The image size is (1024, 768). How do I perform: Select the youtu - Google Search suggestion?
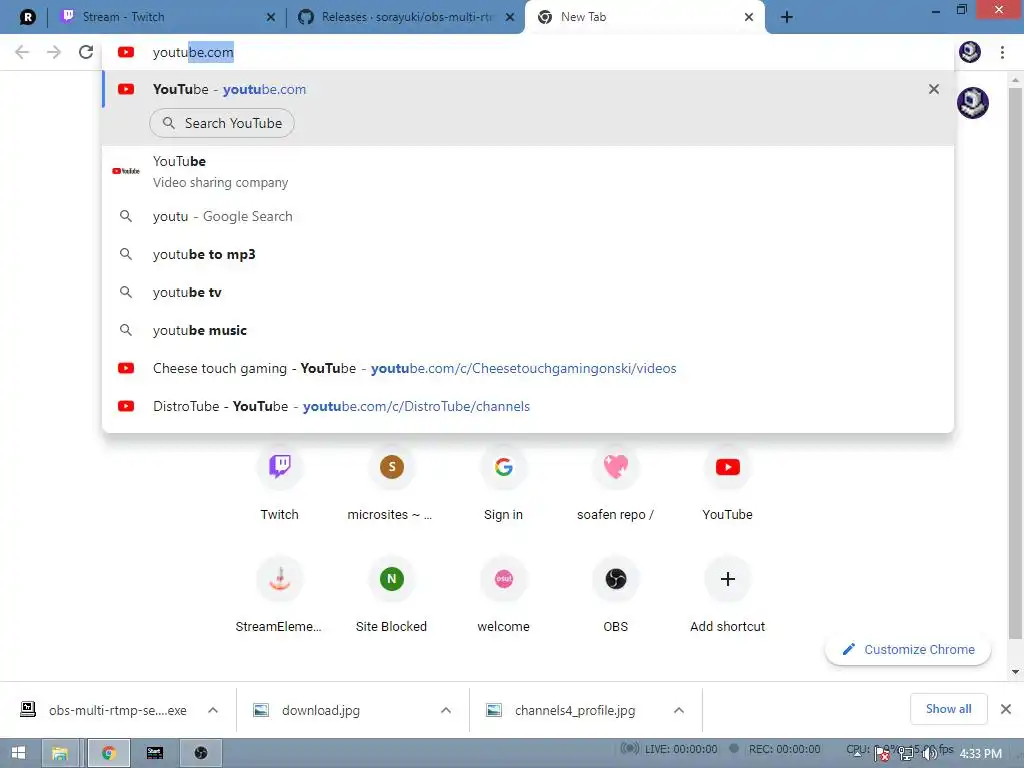pos(528,216)
